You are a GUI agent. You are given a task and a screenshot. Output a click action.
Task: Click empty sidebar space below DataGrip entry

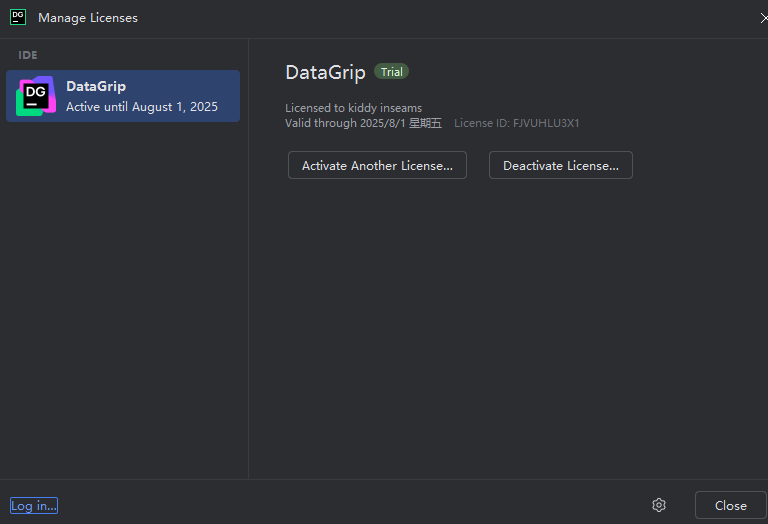[x=123, y=300]
